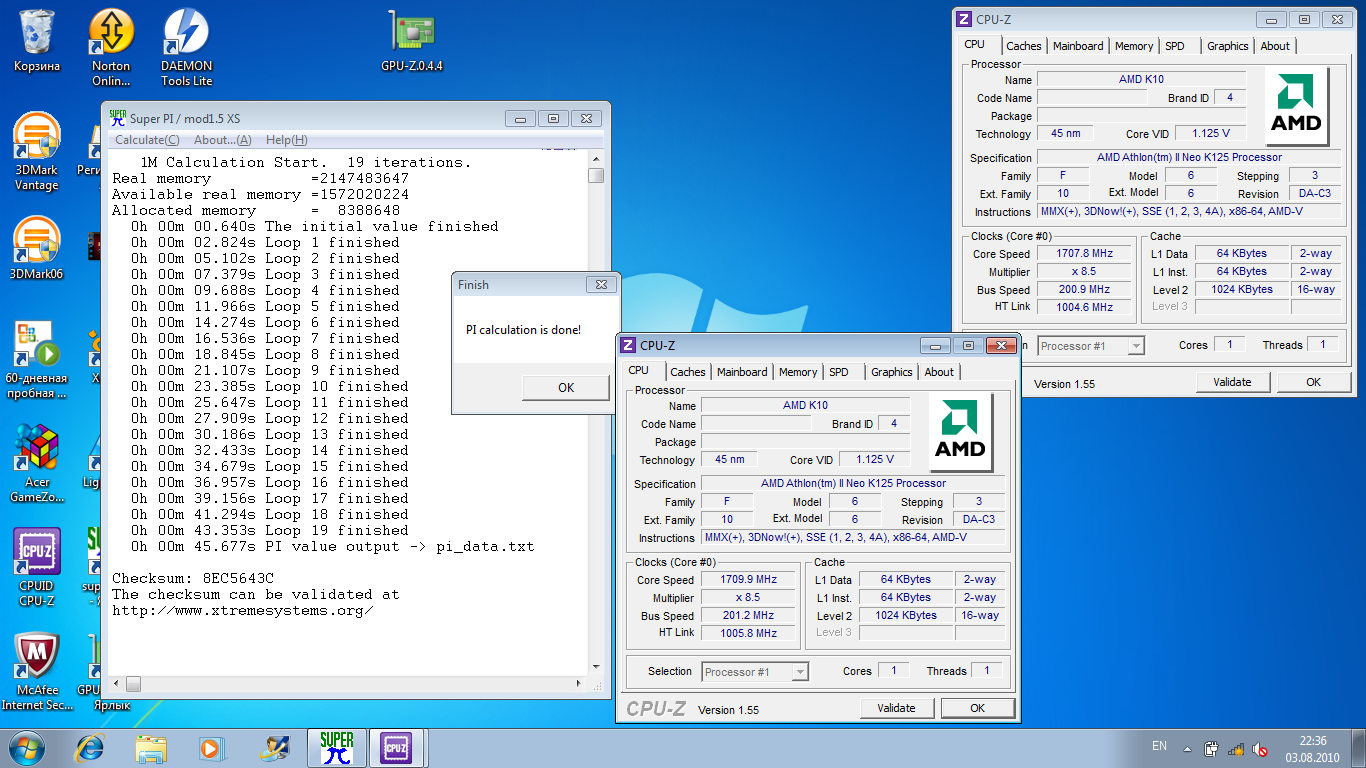Image resolution: width=1366 pixels, height=768 pixels.
Task: Click the Super PI title bar icon
Action: [118, 118]
